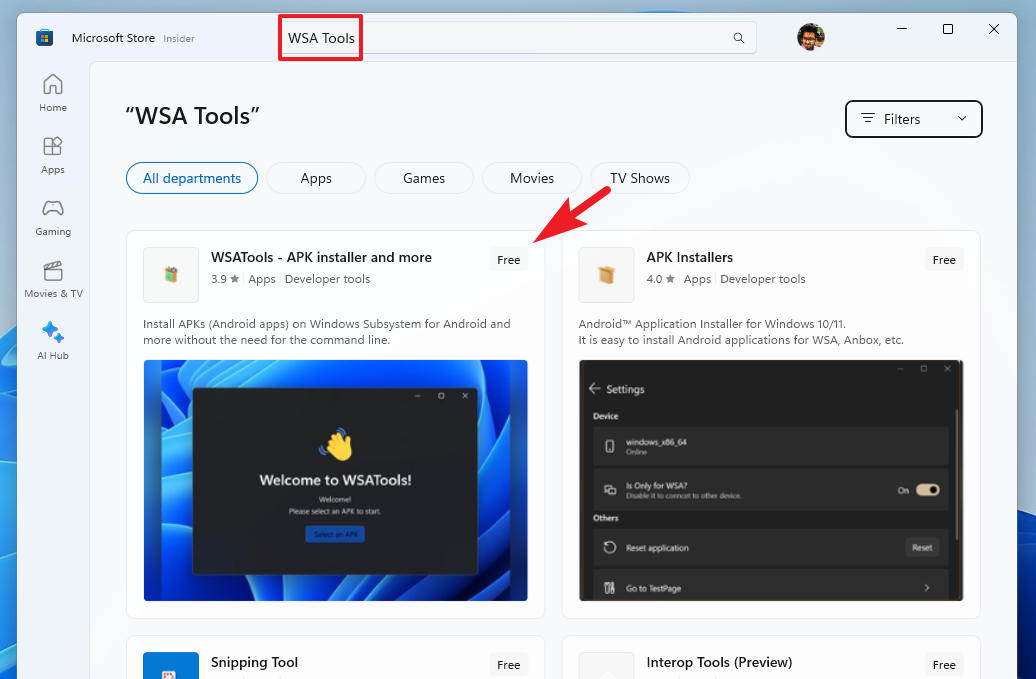Open the APK Installers title
Image resolution: width=1036 pixels, height=679 pixels.
pyautogui.click(x=690, y=258)
